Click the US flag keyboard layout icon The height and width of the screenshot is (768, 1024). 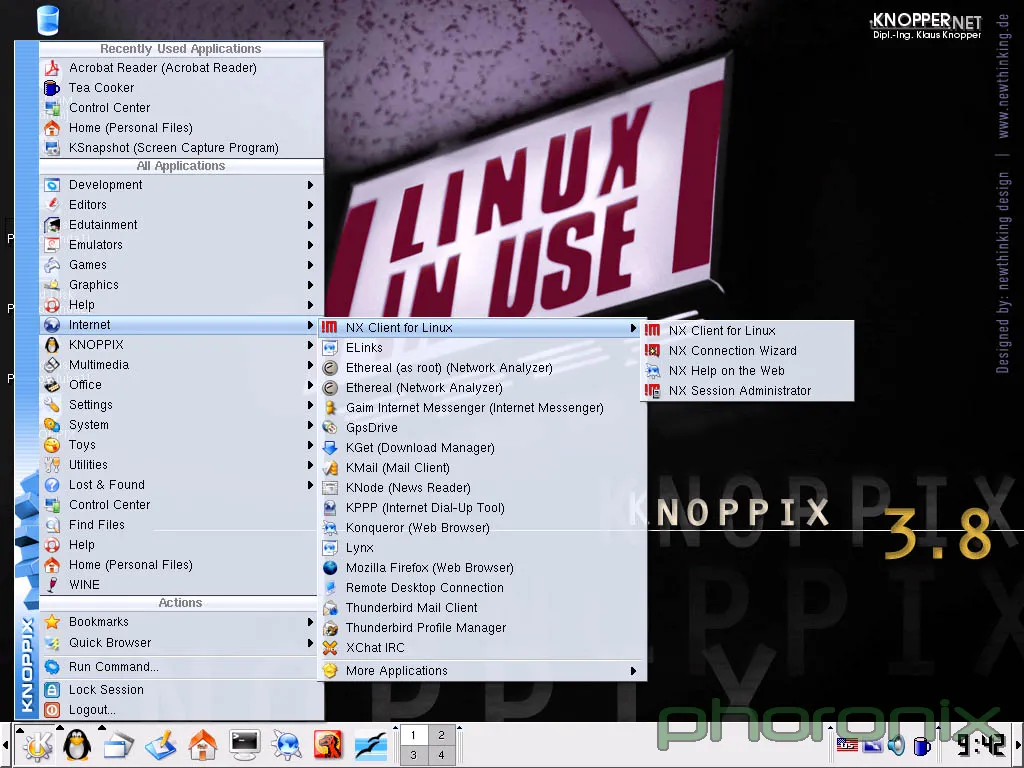[847, 744]
